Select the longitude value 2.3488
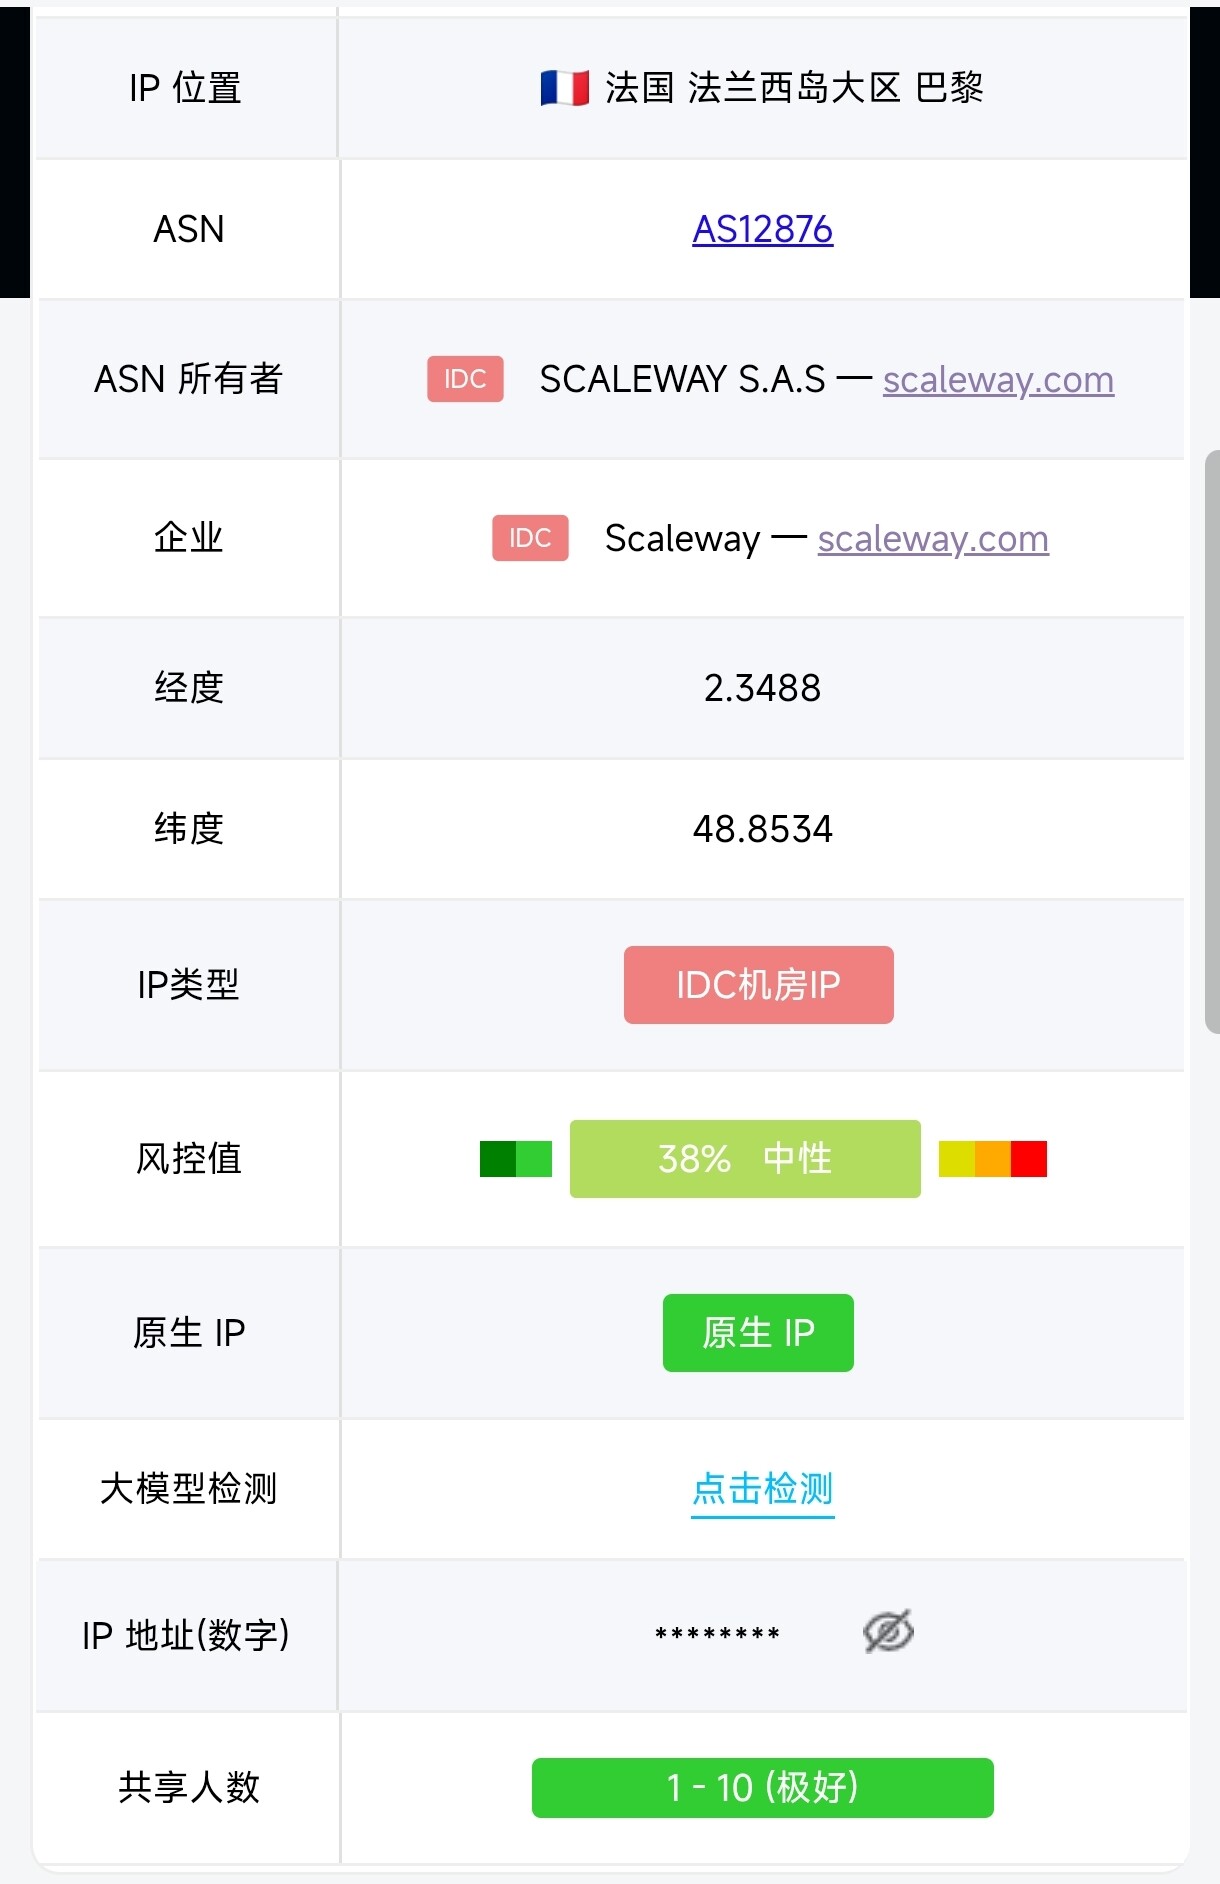1220x1884 pixels. click(x=763, y=688)
